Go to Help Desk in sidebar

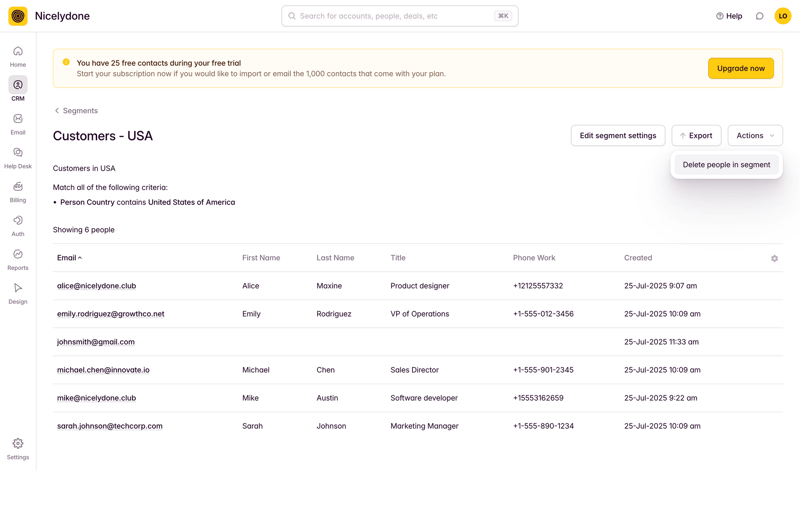coord(18,158)
